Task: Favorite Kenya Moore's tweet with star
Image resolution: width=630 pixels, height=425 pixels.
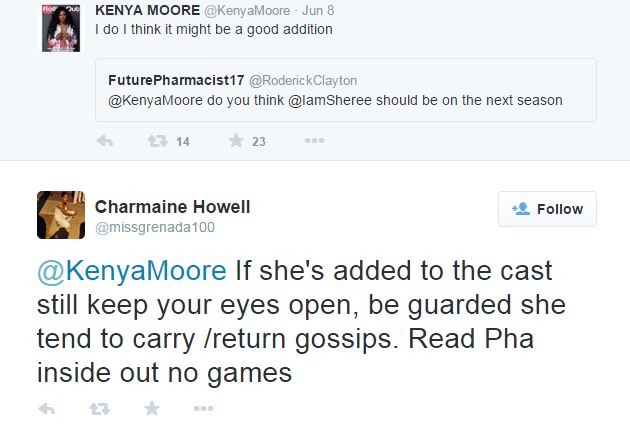Action: [236, 141]
